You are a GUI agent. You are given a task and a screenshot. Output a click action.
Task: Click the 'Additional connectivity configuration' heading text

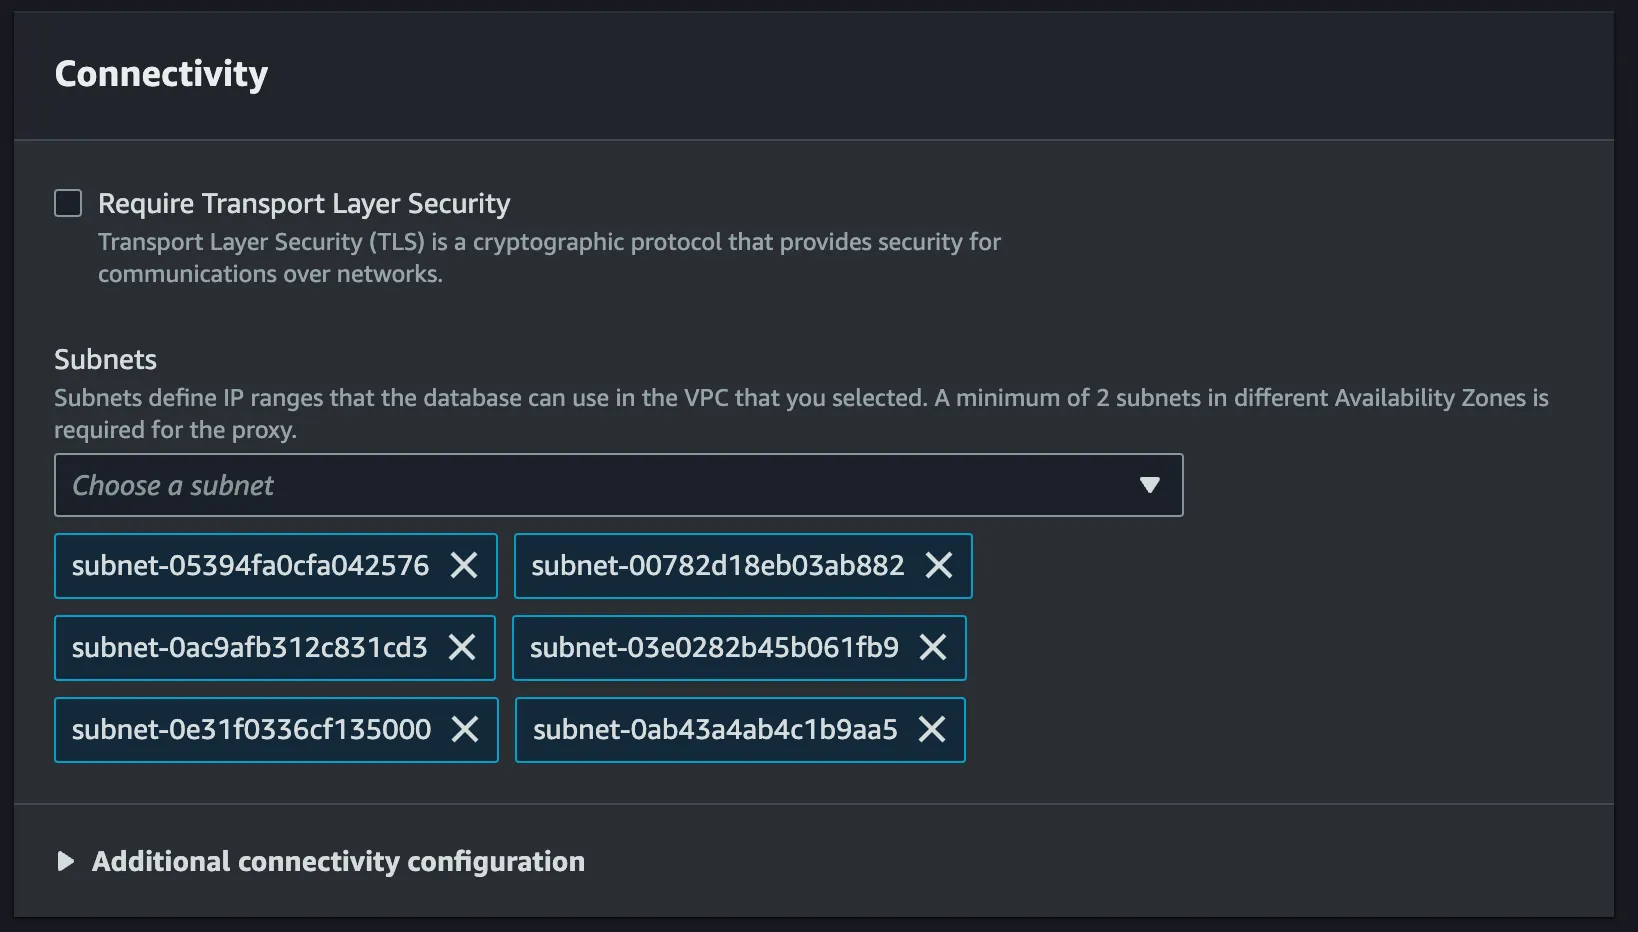coord(338,862)
